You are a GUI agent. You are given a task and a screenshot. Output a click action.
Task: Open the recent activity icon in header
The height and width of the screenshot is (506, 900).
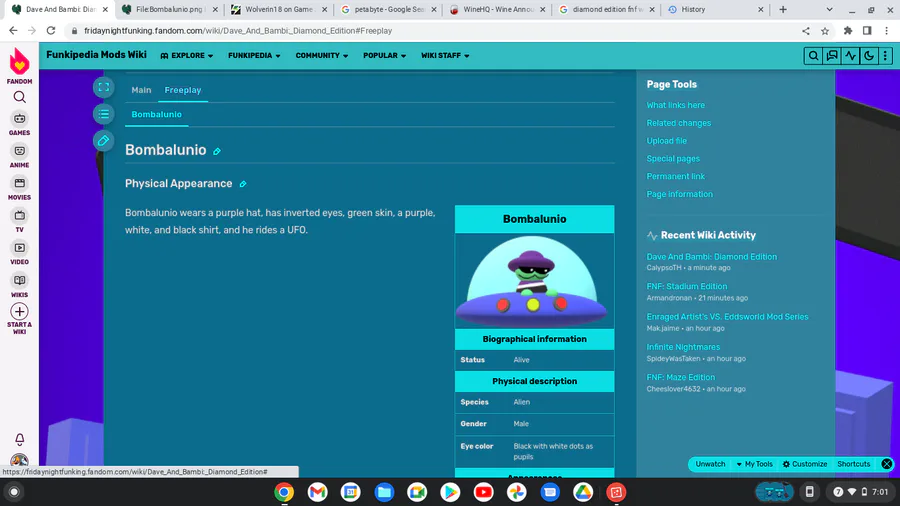coord(850,56)
